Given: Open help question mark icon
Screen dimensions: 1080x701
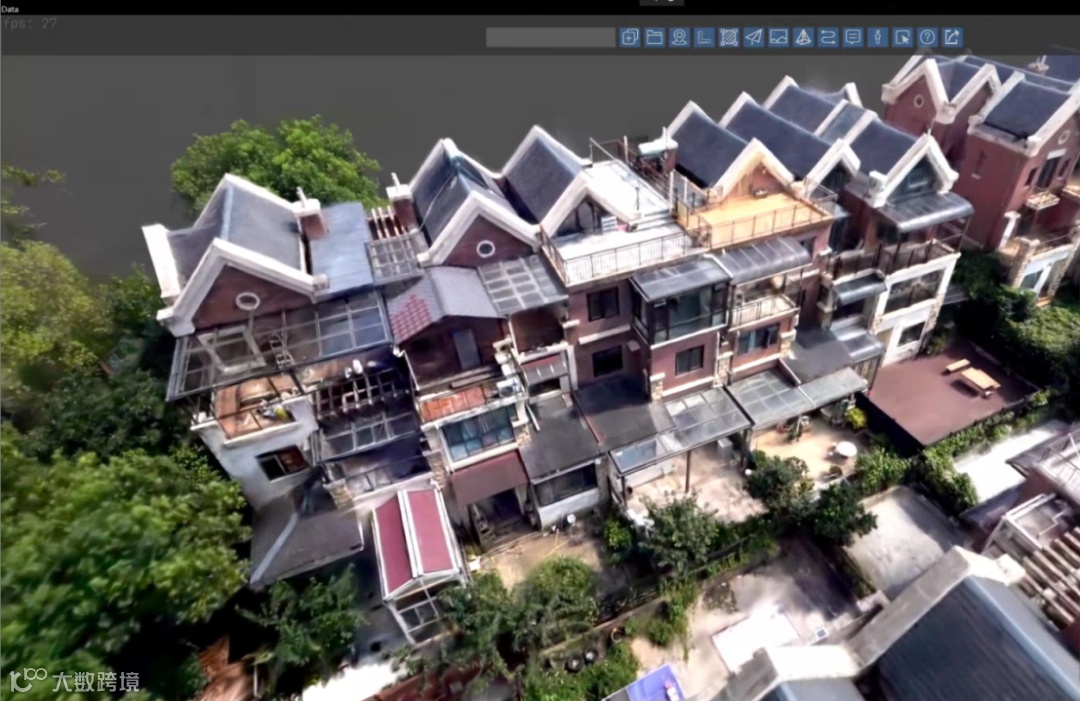Looking at the screenshot, I should (x=927, y=37).
